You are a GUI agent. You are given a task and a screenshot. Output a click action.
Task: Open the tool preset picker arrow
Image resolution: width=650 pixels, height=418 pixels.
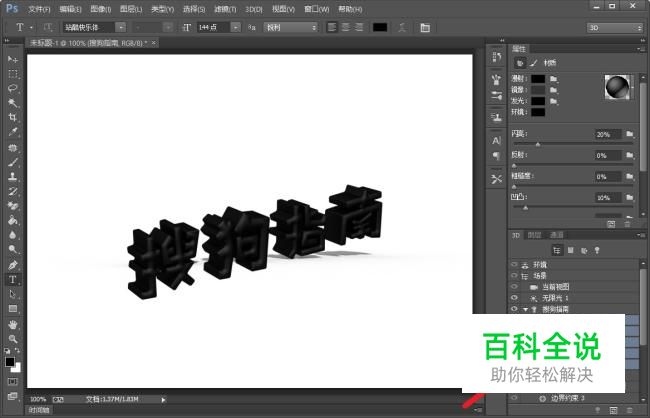pos(32,28)
